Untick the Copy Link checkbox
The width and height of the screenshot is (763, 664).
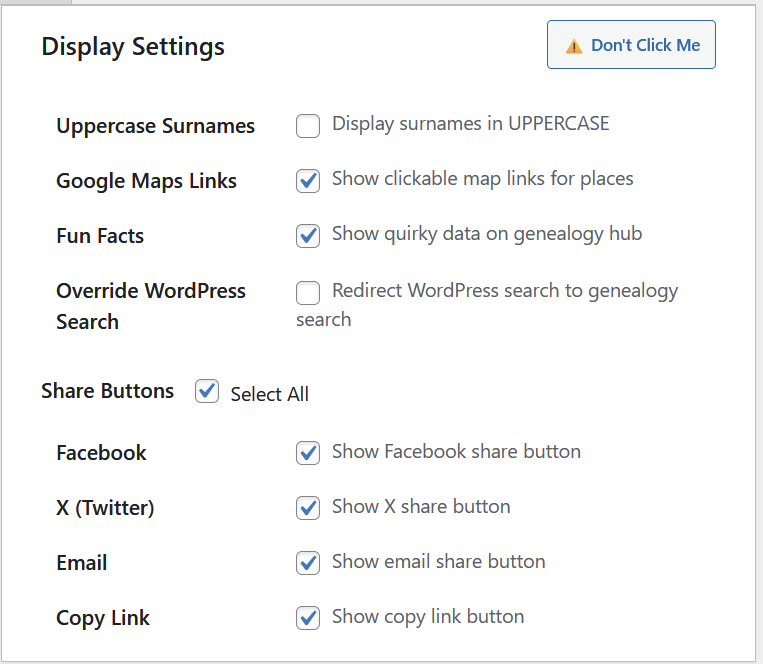pos(308,618)
